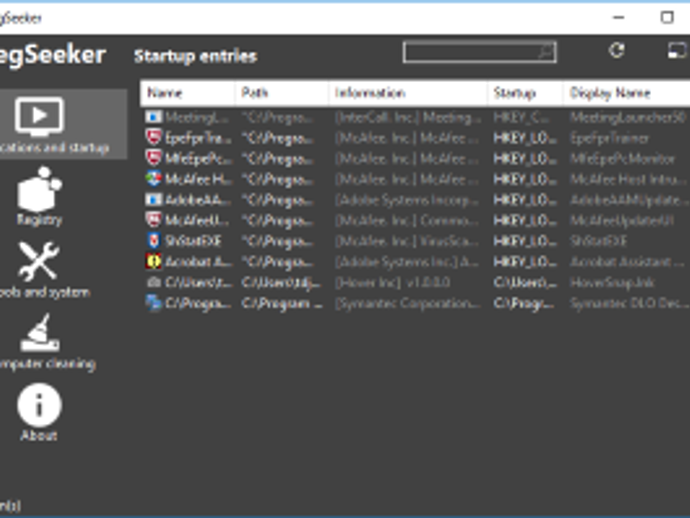Sort by the Information column header
The image size is (690, 518).
pyautogui.click(x=408, y=93)
